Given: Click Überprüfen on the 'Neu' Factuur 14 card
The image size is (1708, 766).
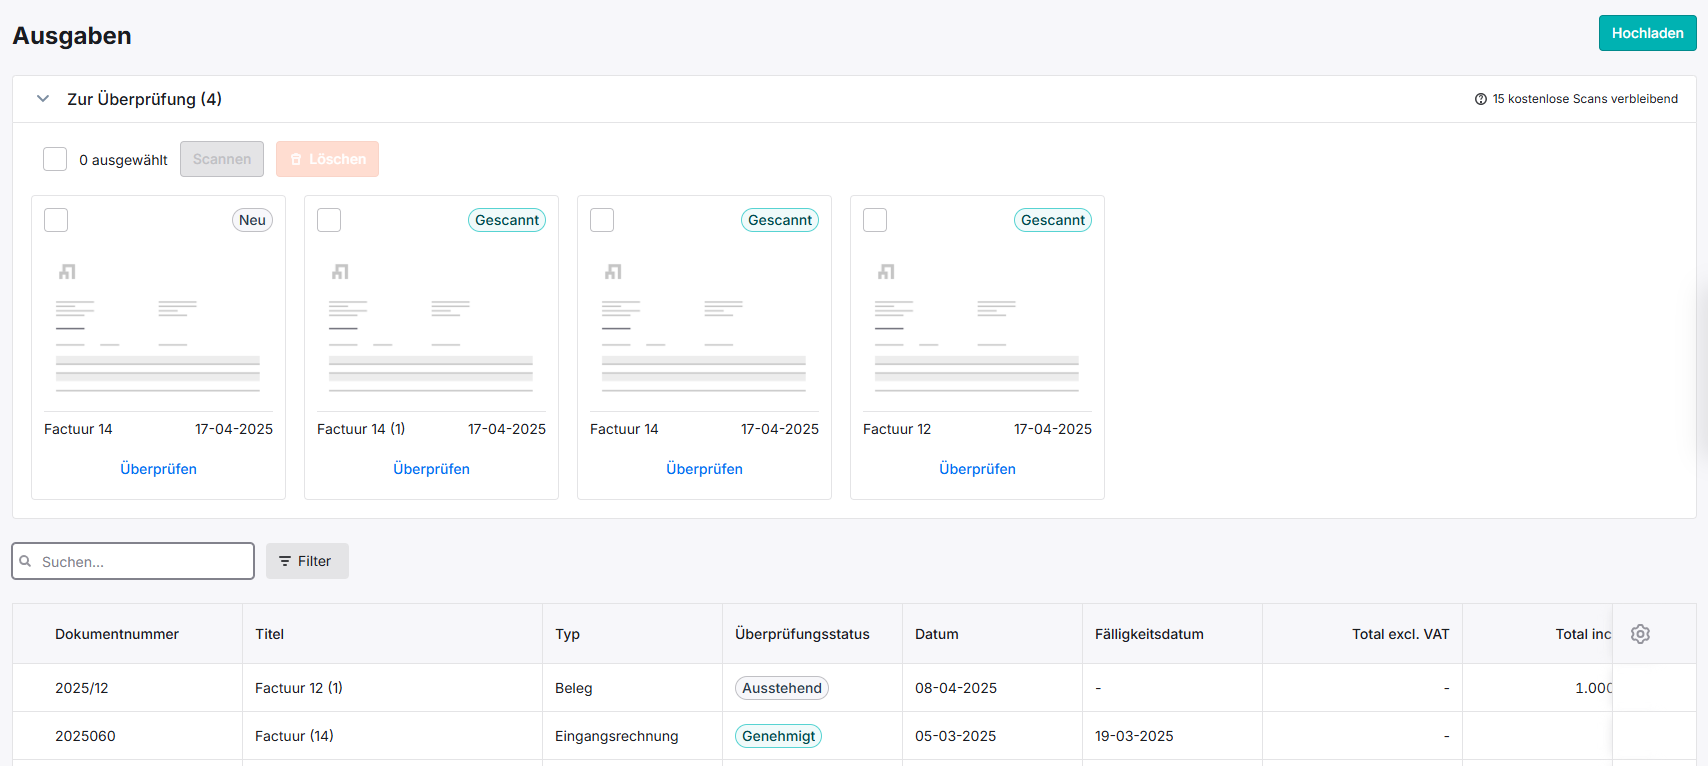Looking at the screenshot, I should pos(158,469).
